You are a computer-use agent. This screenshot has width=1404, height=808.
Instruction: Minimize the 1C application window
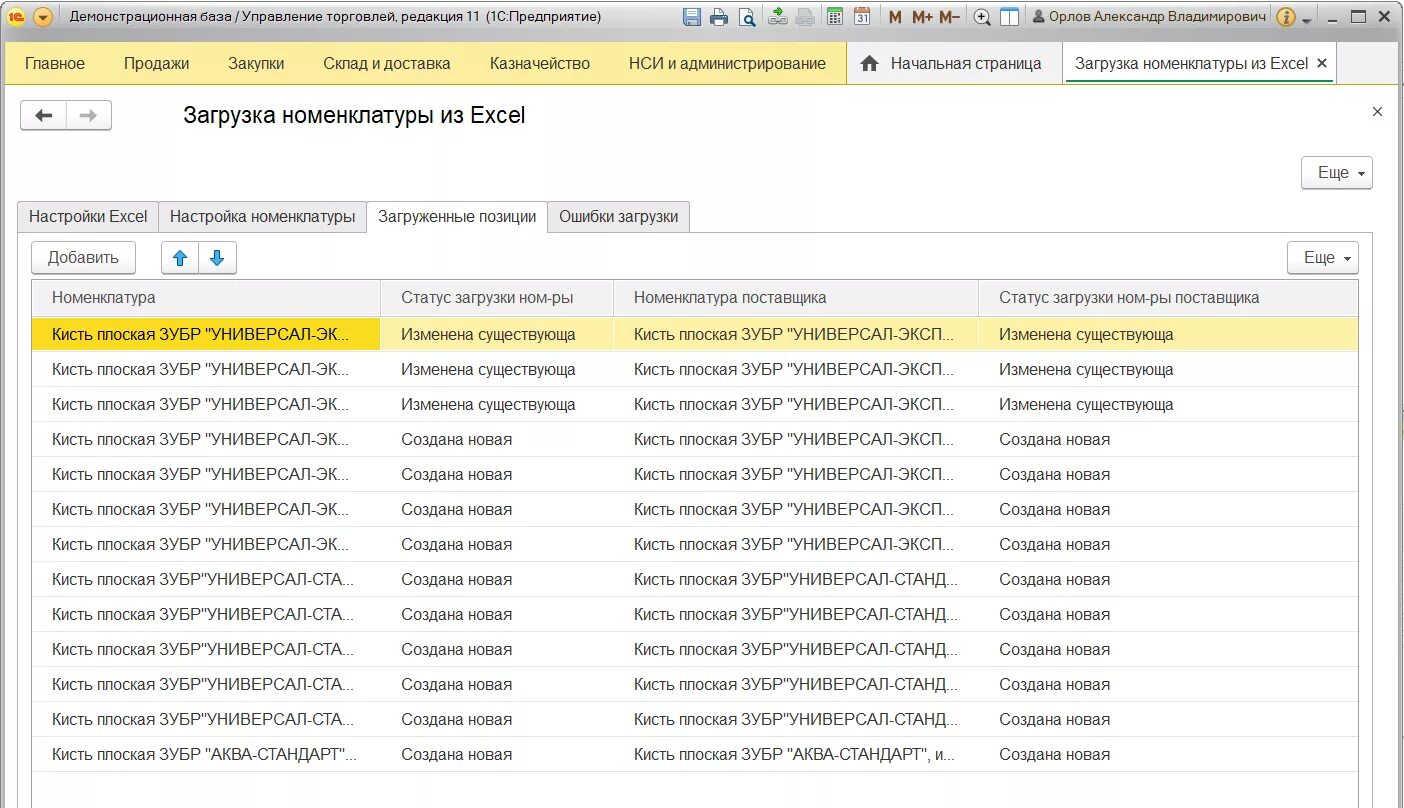coord(1332,17)
